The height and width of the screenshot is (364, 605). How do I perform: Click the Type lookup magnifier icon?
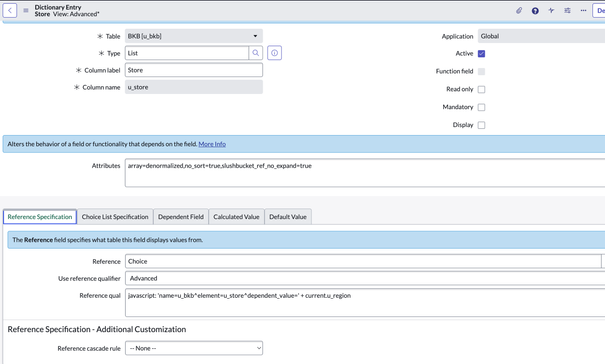coord(256,53)
